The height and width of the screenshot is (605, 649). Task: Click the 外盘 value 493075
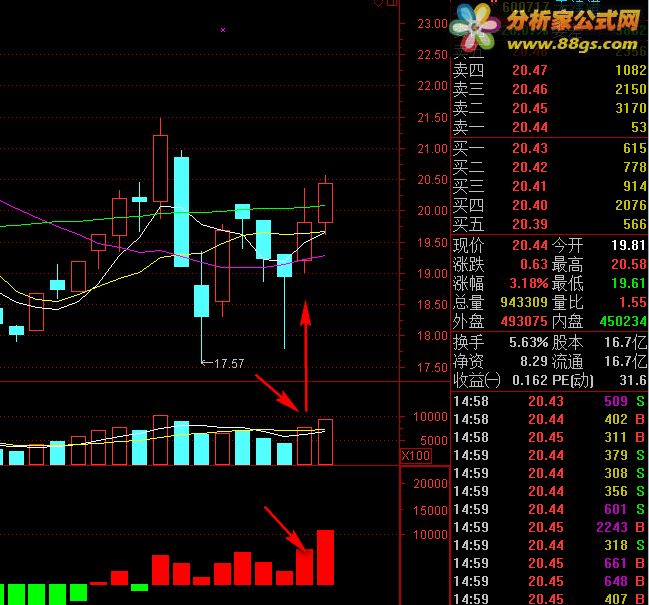(x=524, y=322)
